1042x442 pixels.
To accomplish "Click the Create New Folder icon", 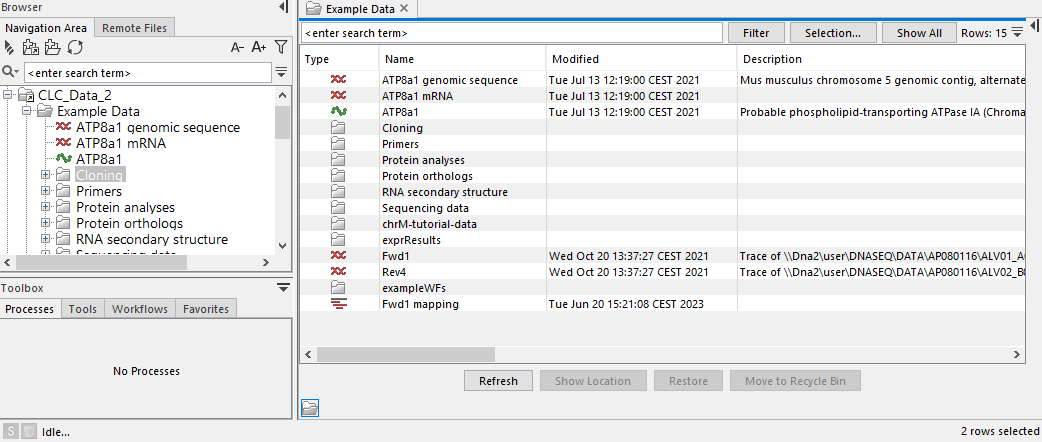I will (52, 47).
